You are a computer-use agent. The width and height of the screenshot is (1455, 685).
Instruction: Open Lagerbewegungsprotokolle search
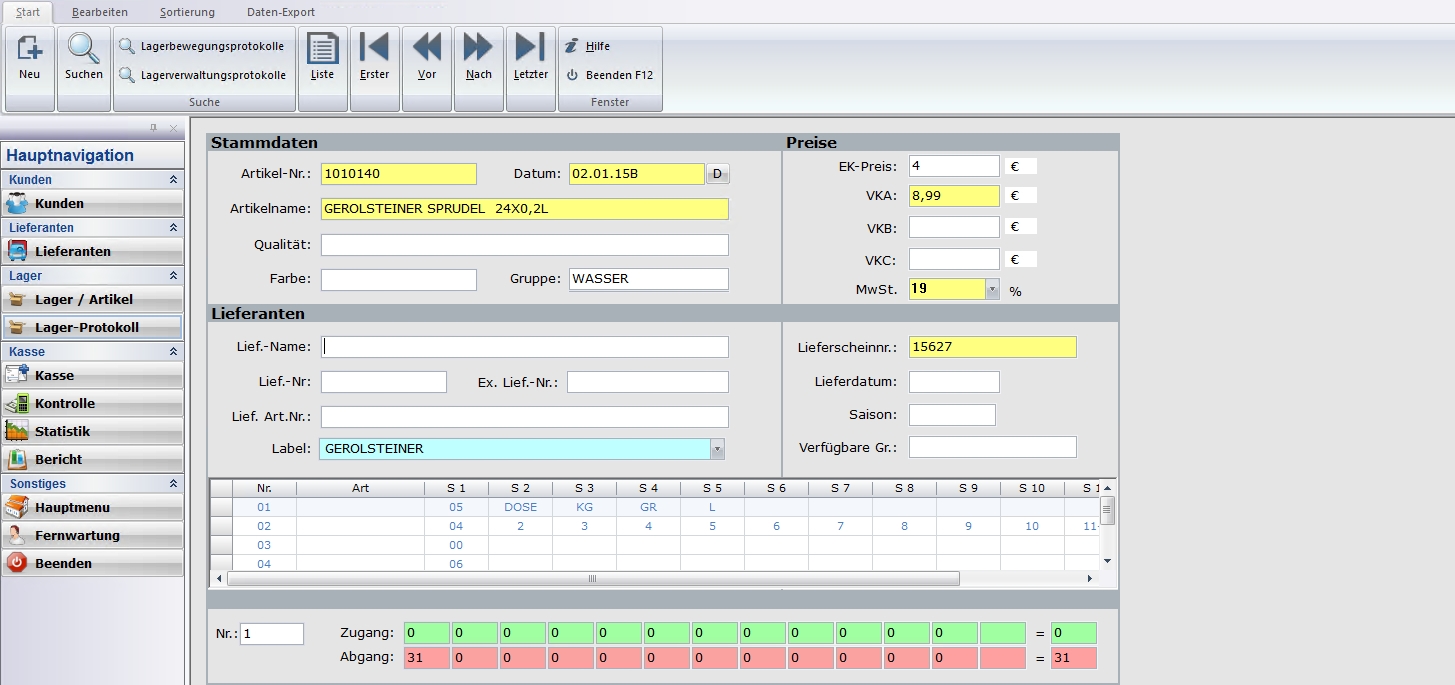[x=202, y=46]
